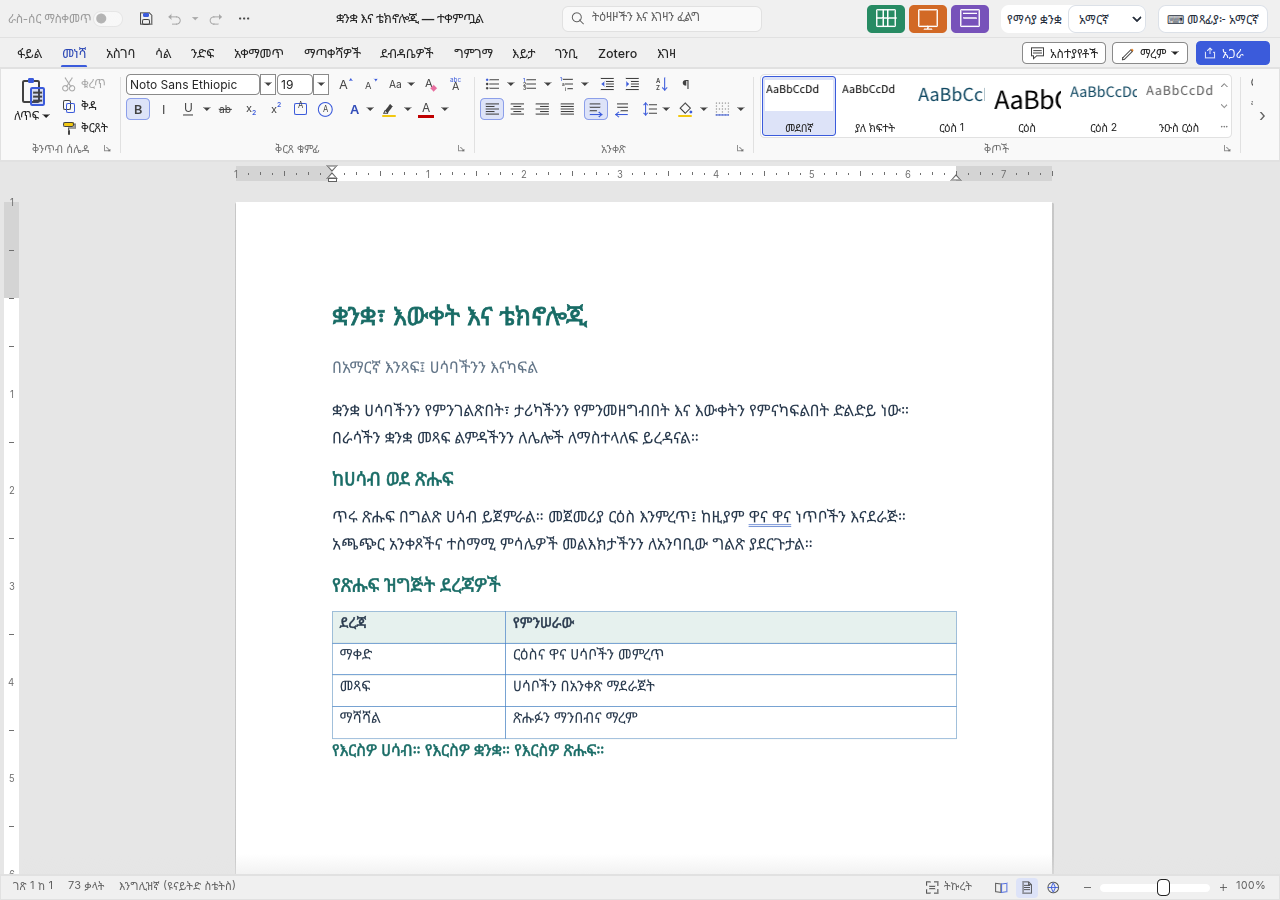Image resolution: width=1280 pixels, height=900 pixels.
Task: Toggle strikethrough formatting
Action: [225, 109]
